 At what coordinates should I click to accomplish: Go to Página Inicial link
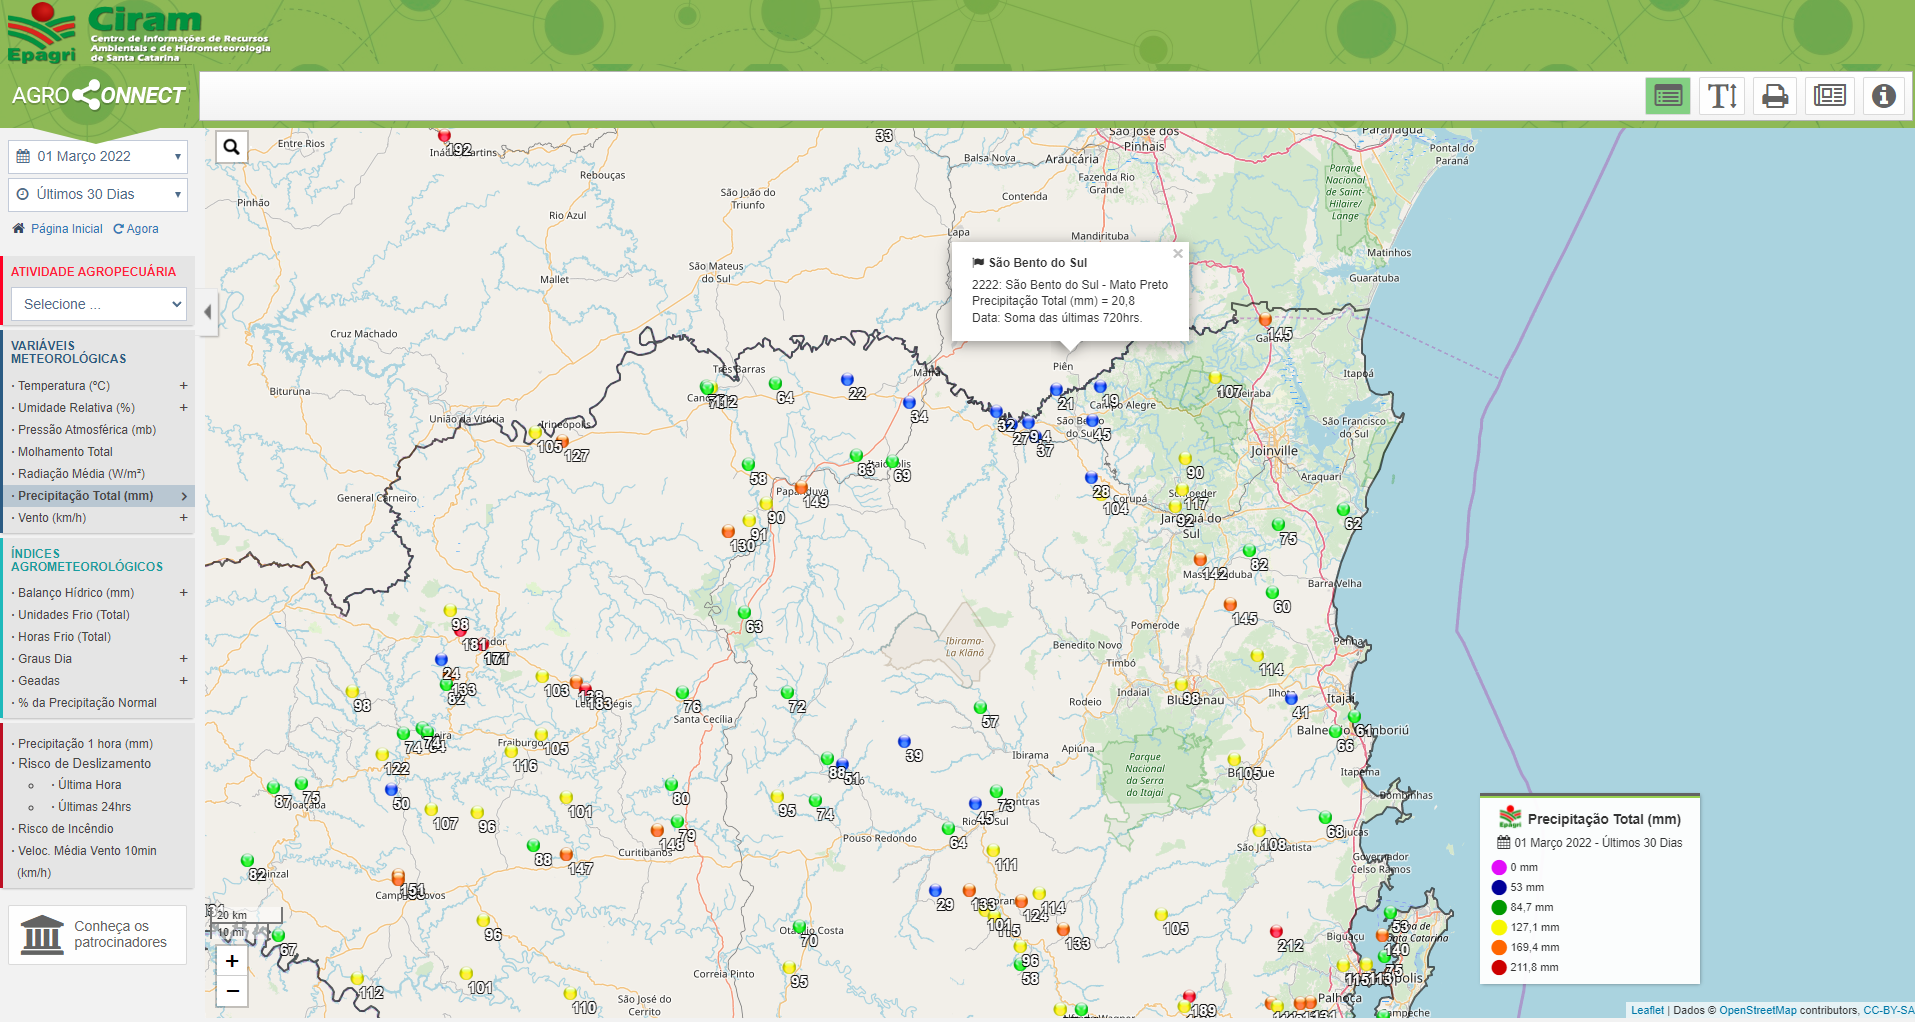[x=66, y=229]
